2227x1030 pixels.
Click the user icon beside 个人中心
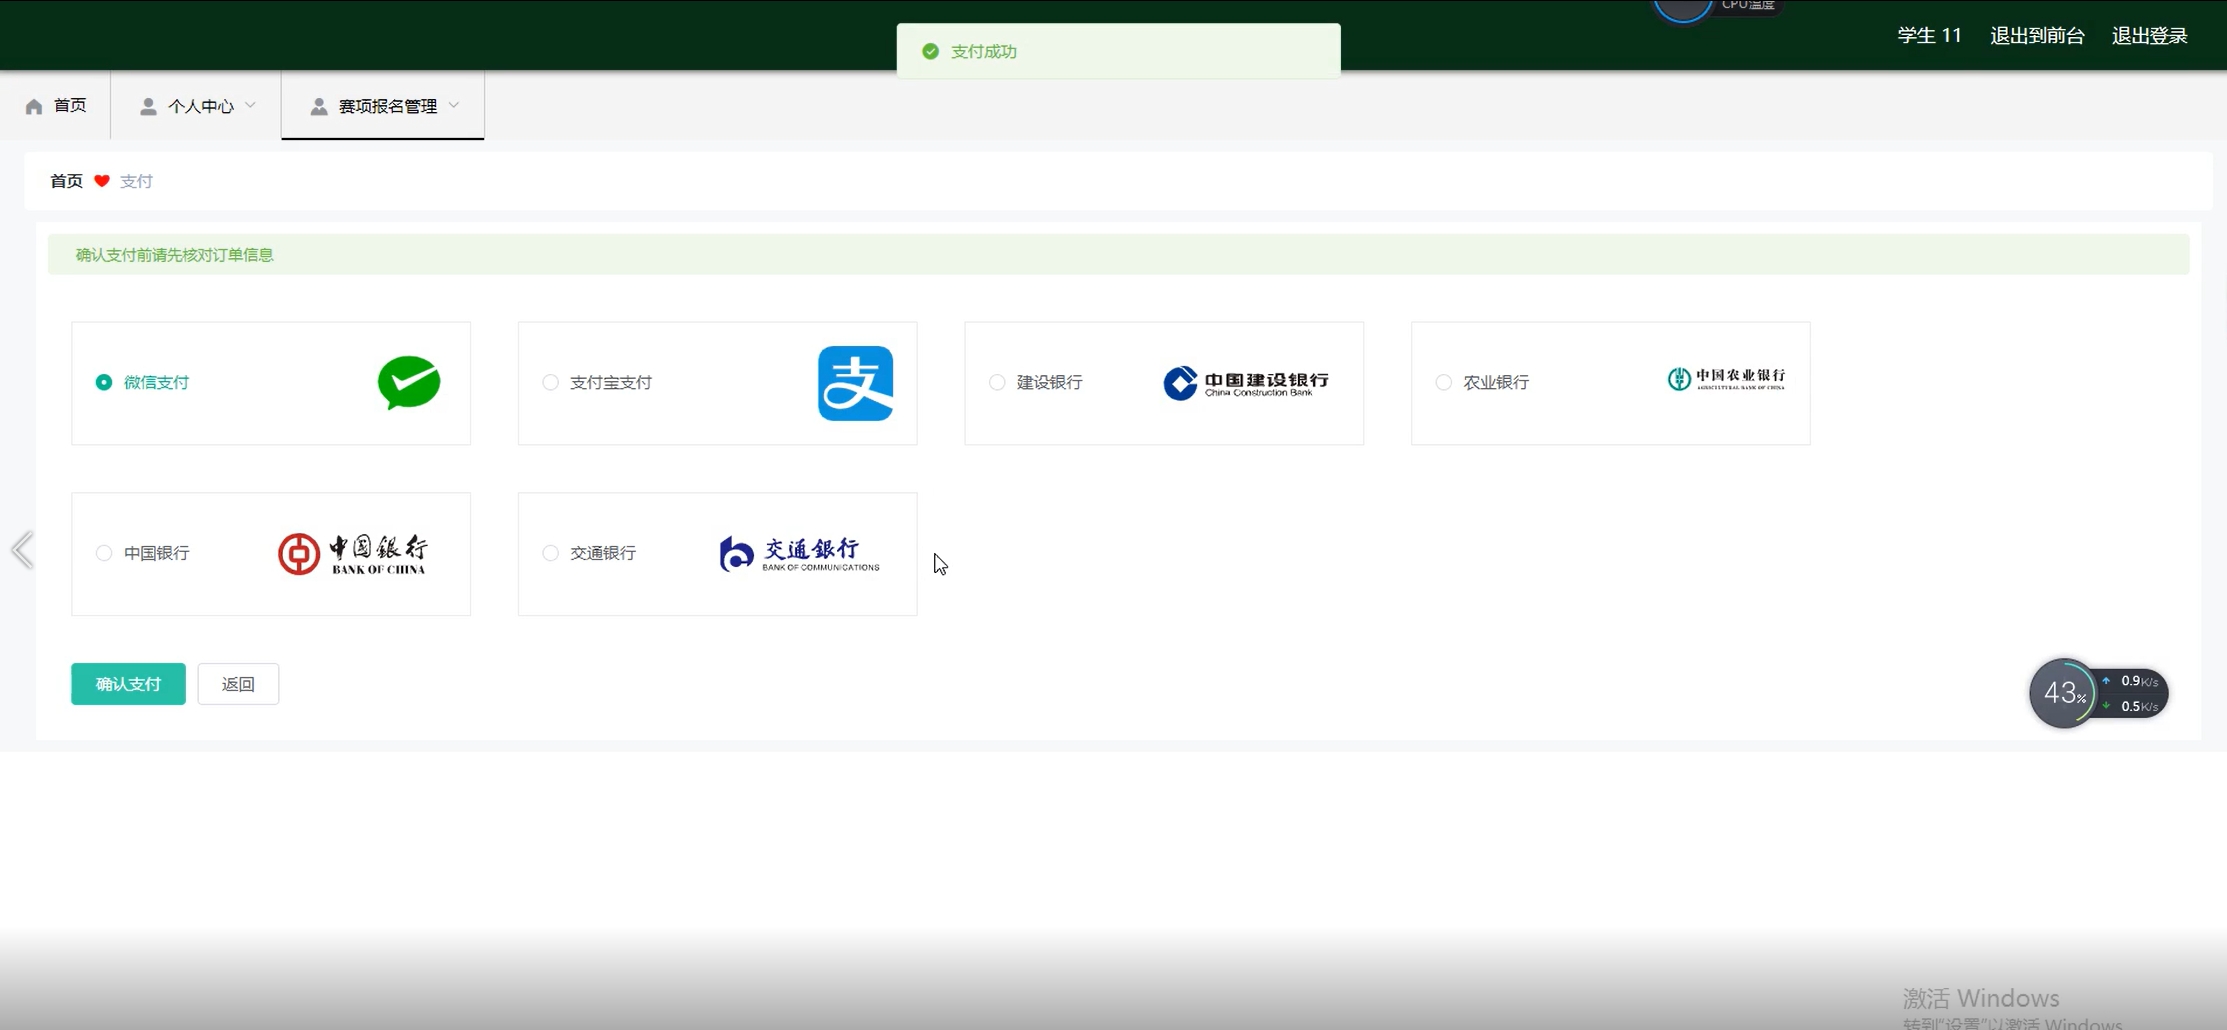(148, 106)
